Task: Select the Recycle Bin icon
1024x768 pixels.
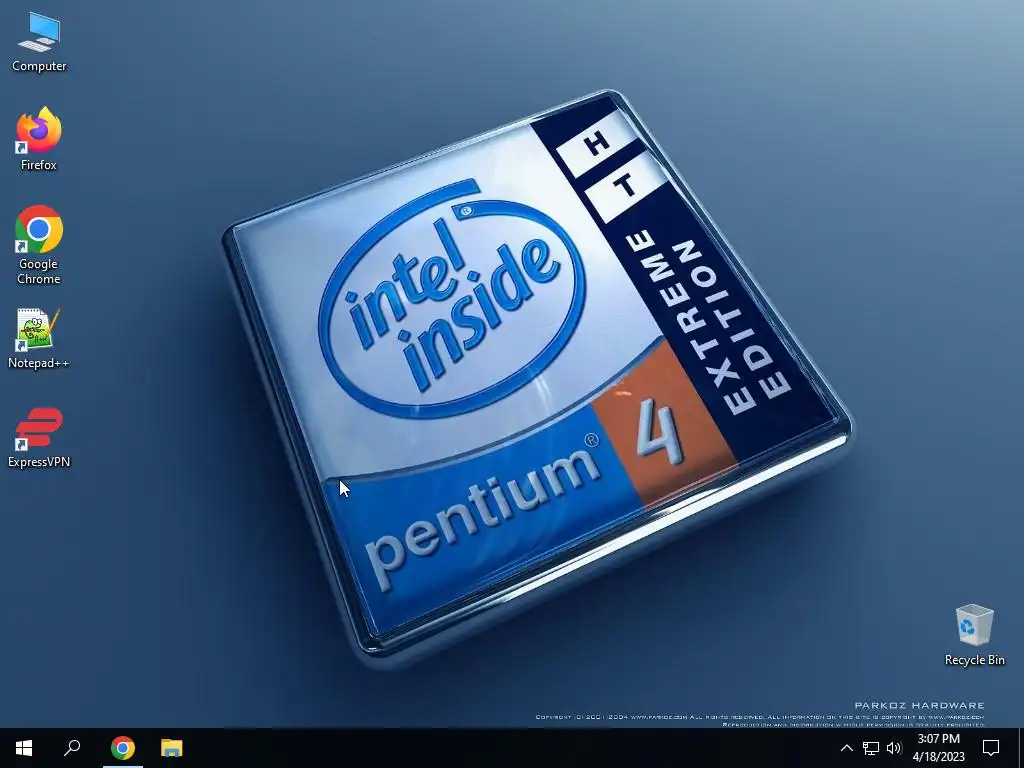Action: [x=974, y=635]
